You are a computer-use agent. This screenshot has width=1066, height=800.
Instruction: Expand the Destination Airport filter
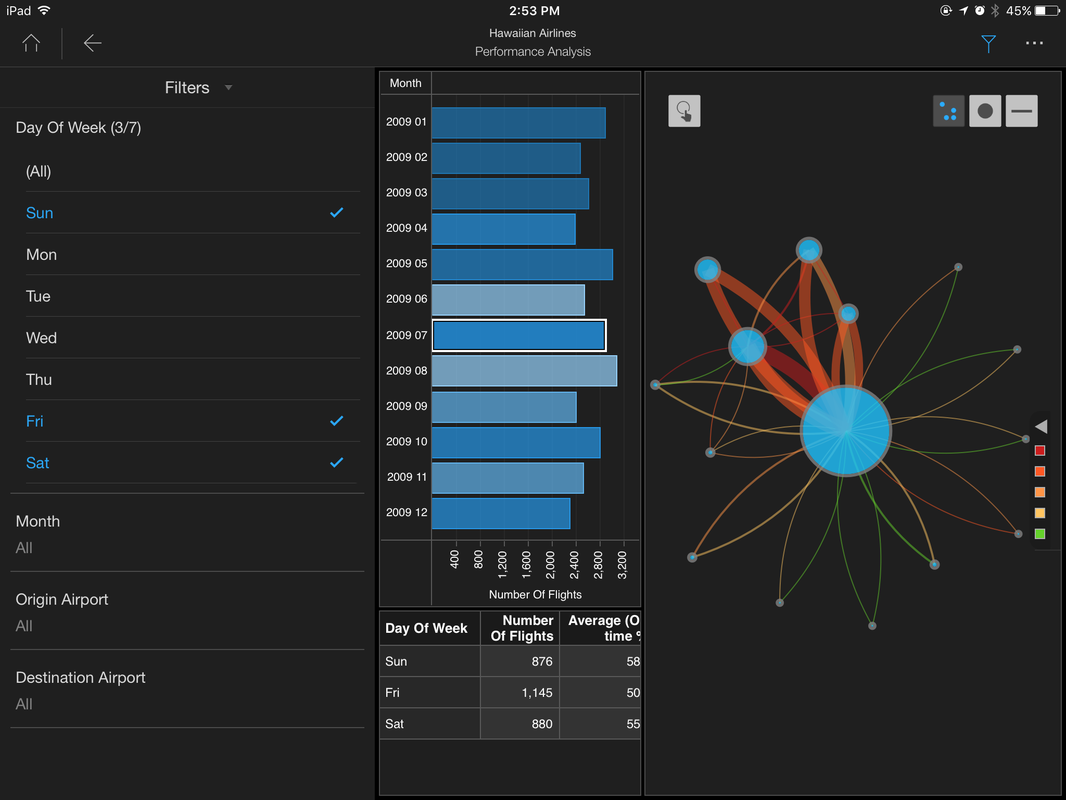click(x=188, y=690)
